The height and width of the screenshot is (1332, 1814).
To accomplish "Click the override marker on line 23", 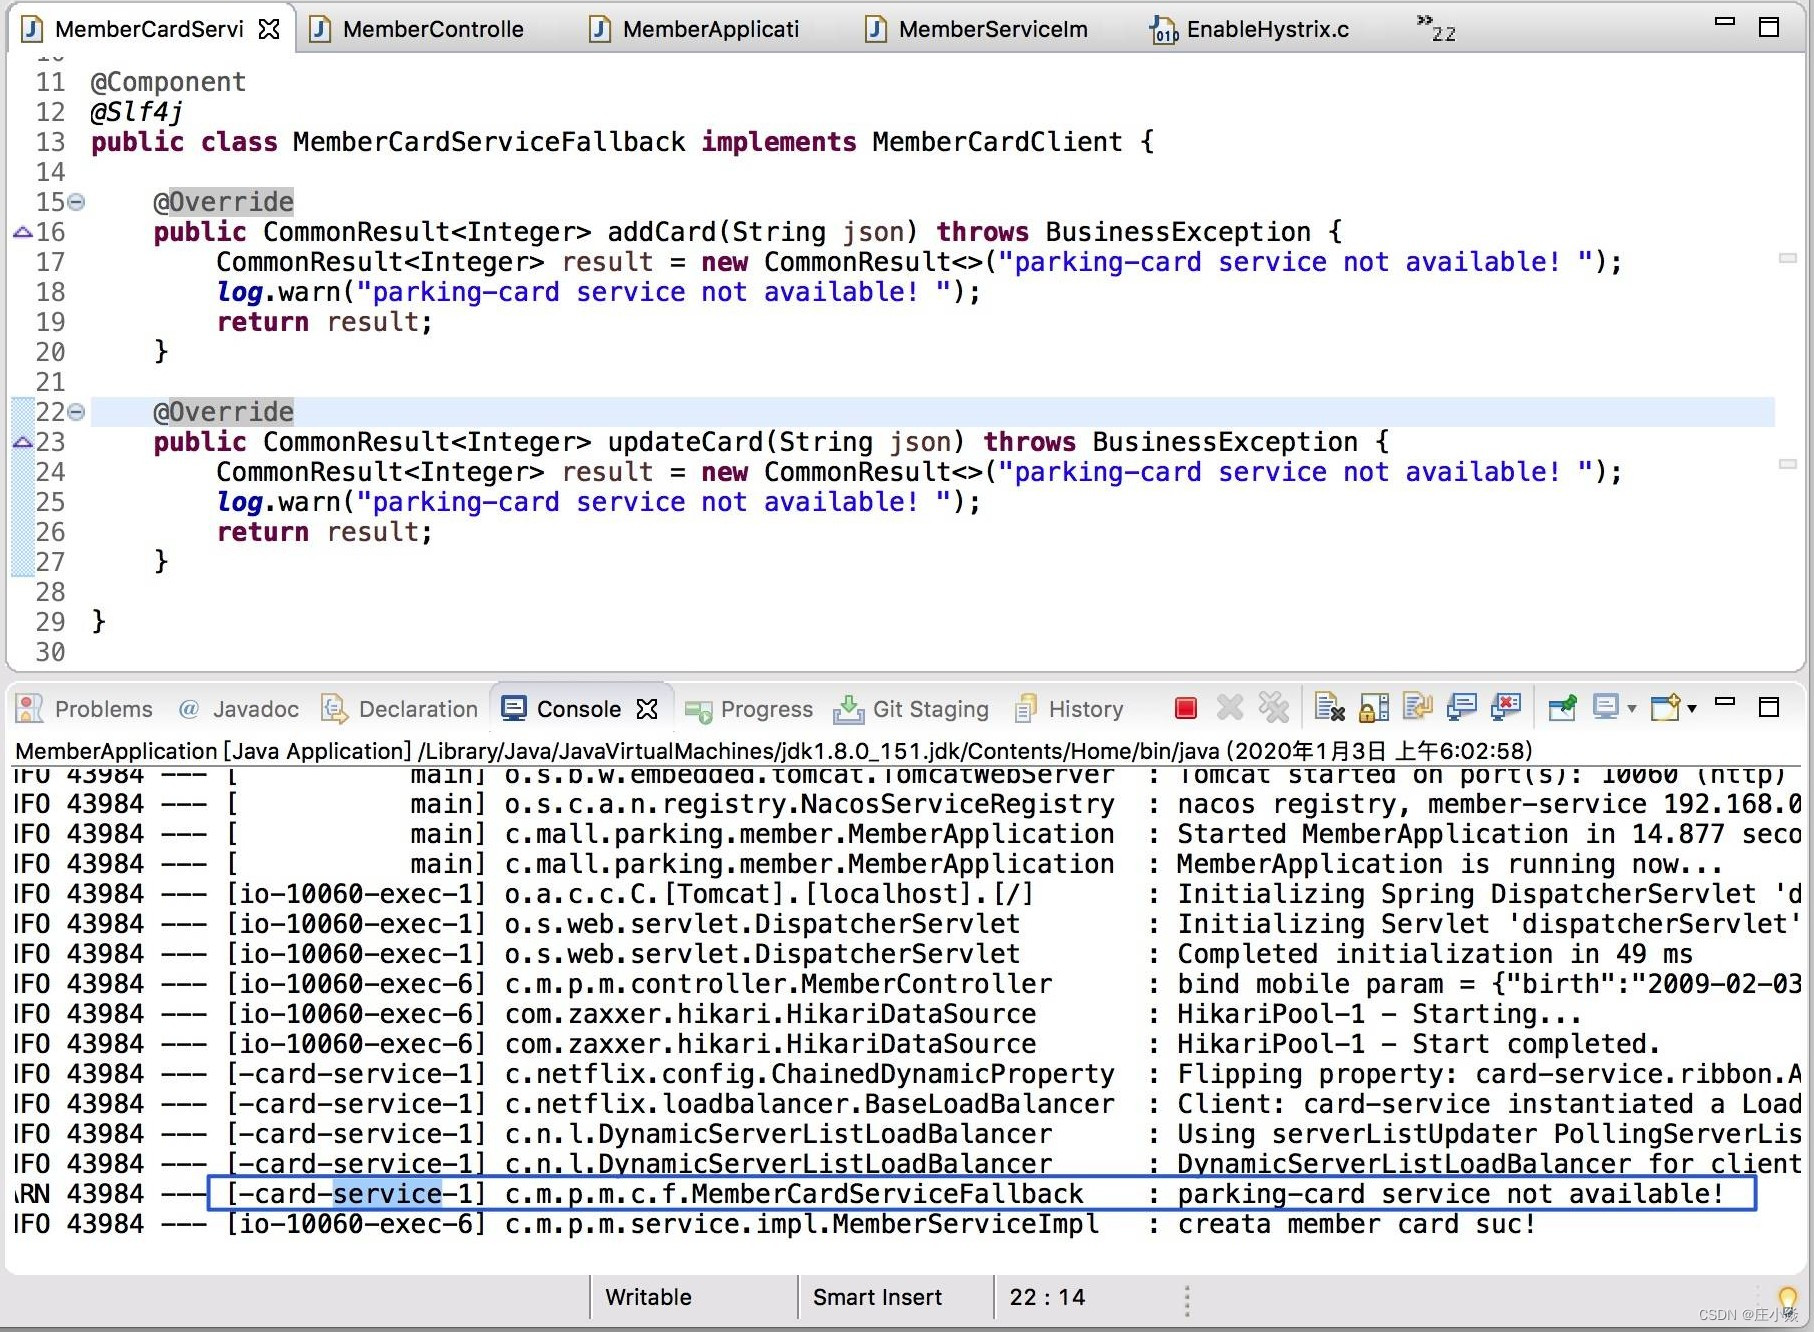I will pyautogui.click(x=22, y=443).
